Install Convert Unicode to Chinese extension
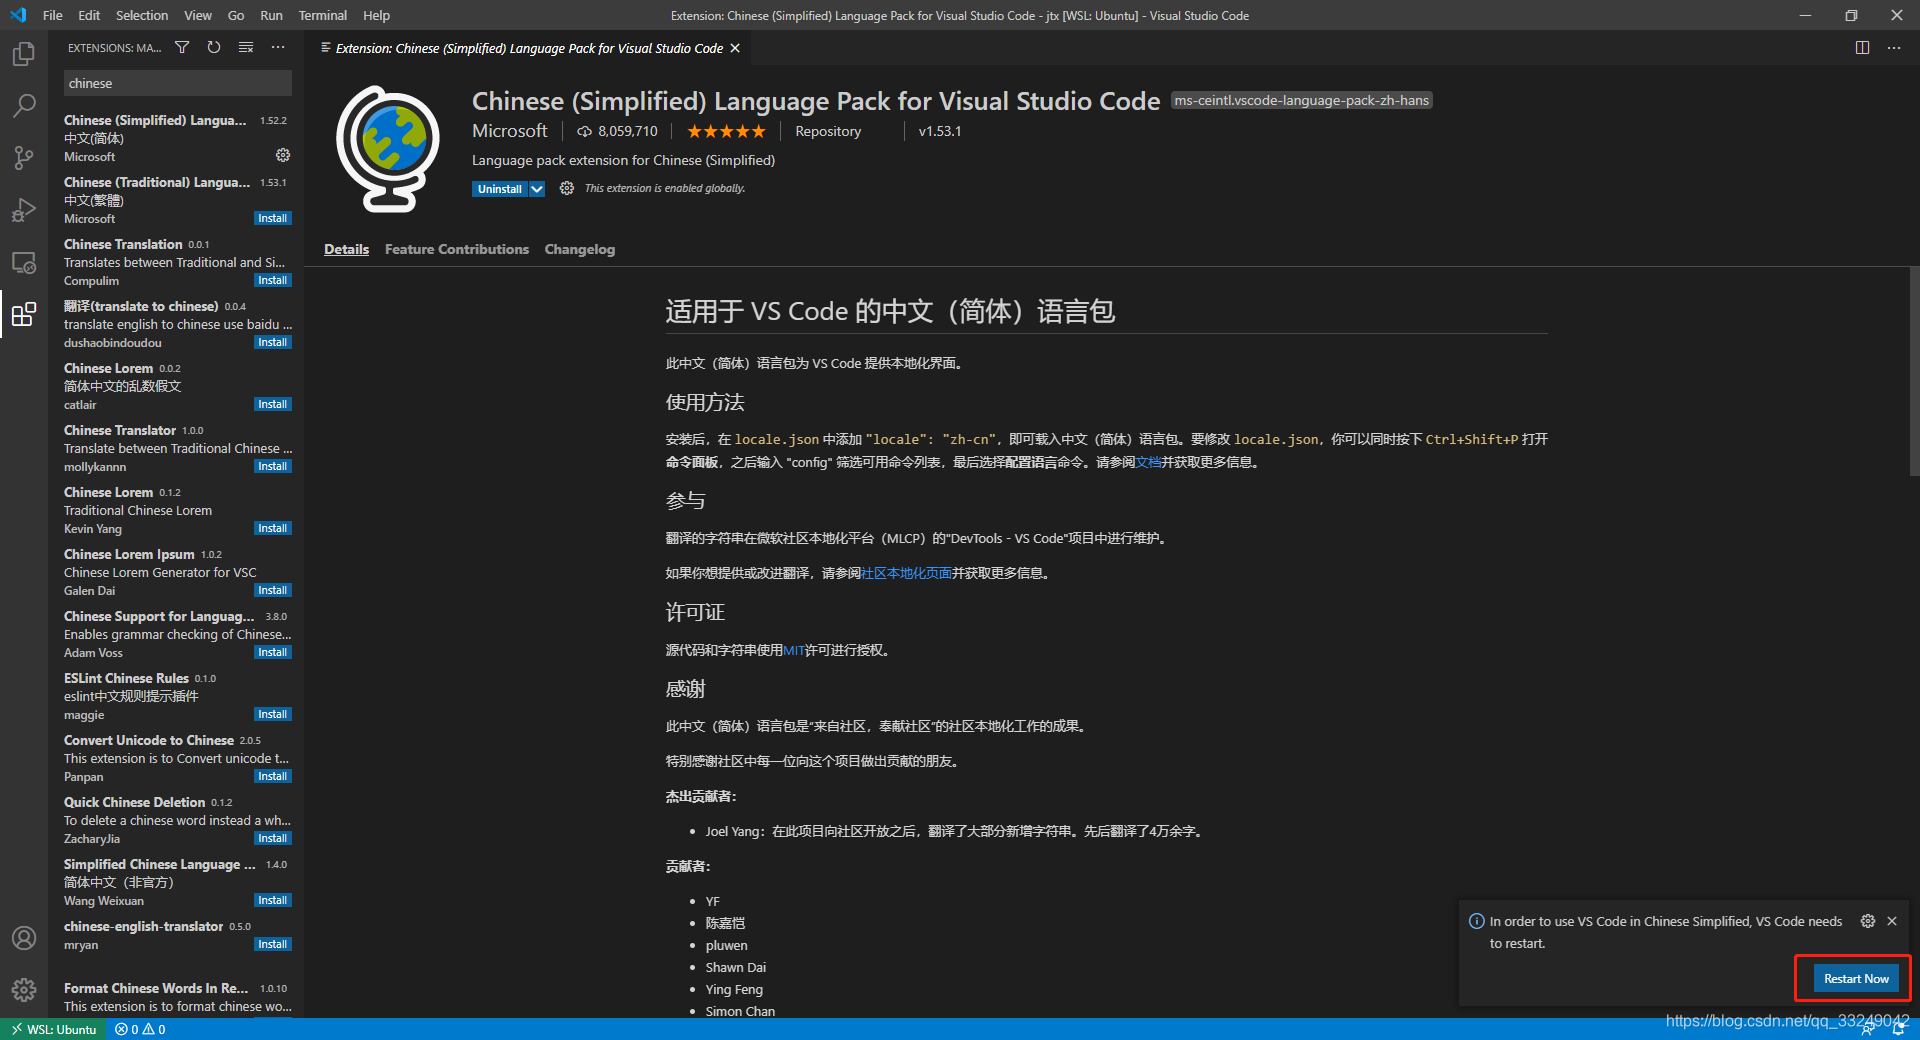1920x1040 pixels. [272, 776]
